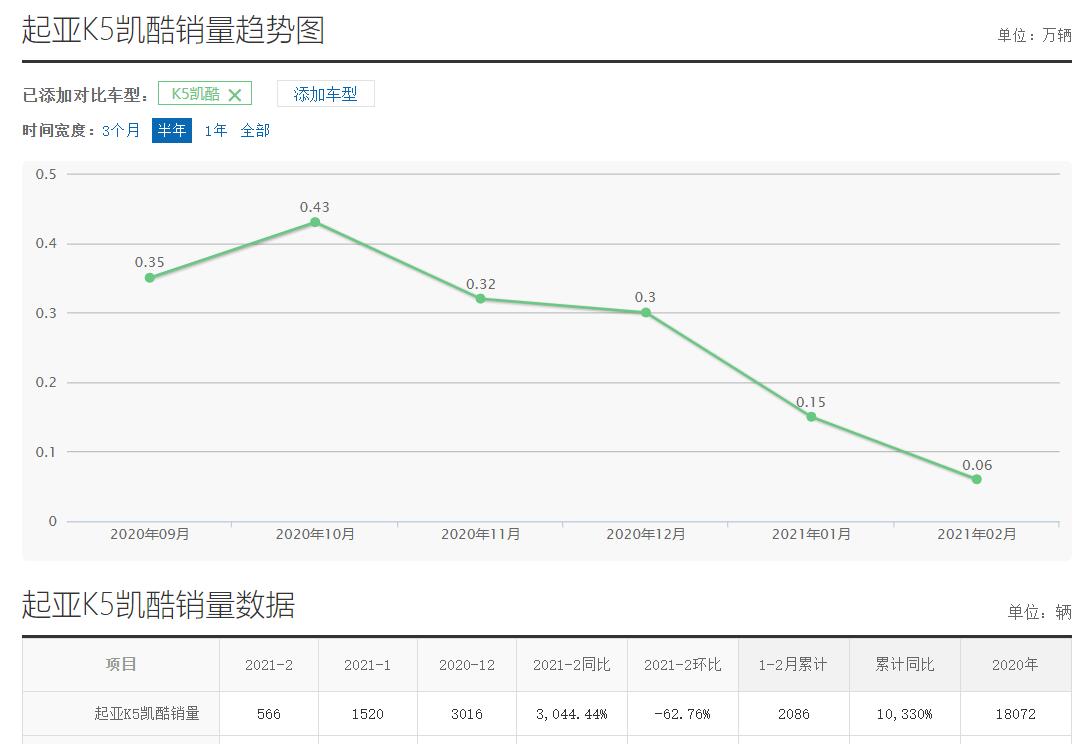Click the 0.06 data point for 2021年02月
The image size is (1081, 744).
click(x=977, y=479)
